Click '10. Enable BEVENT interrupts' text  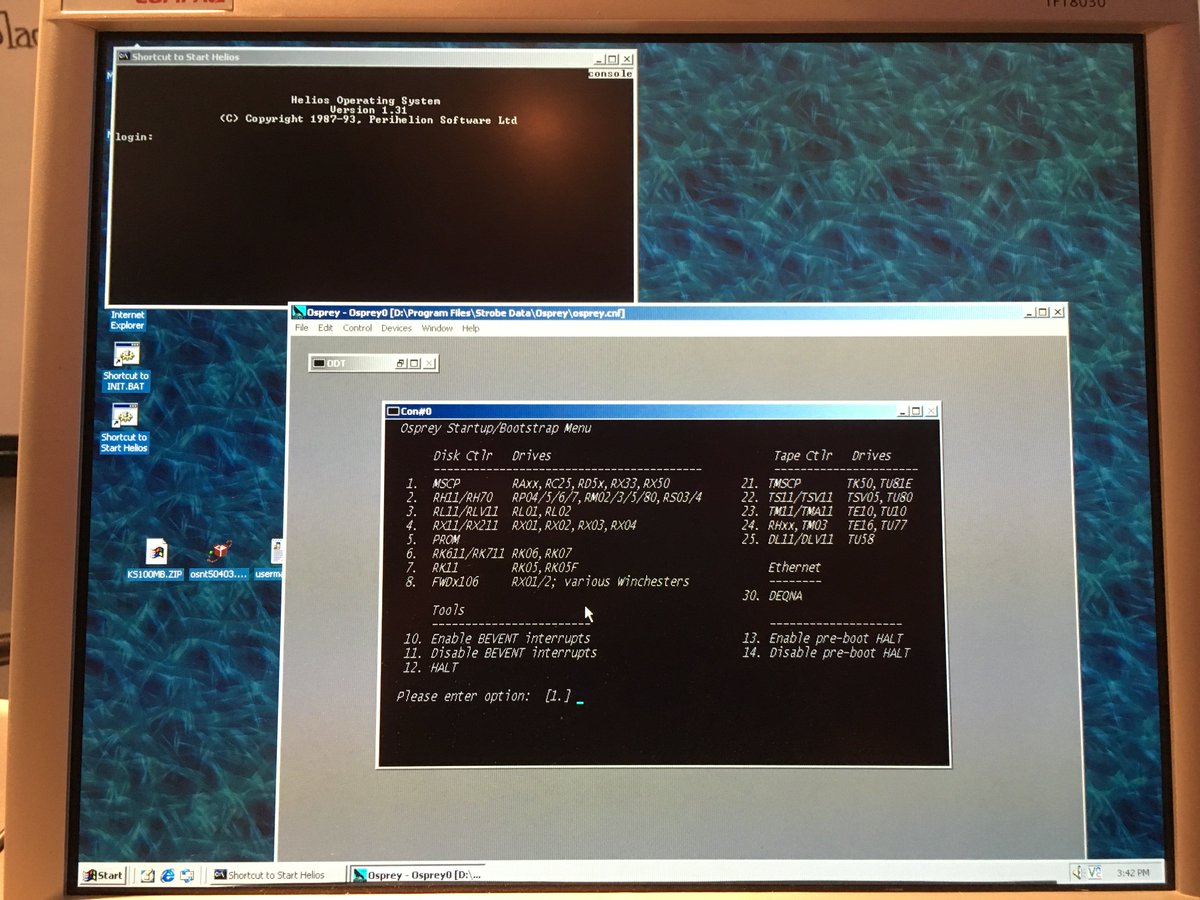[x=497, y=638]
